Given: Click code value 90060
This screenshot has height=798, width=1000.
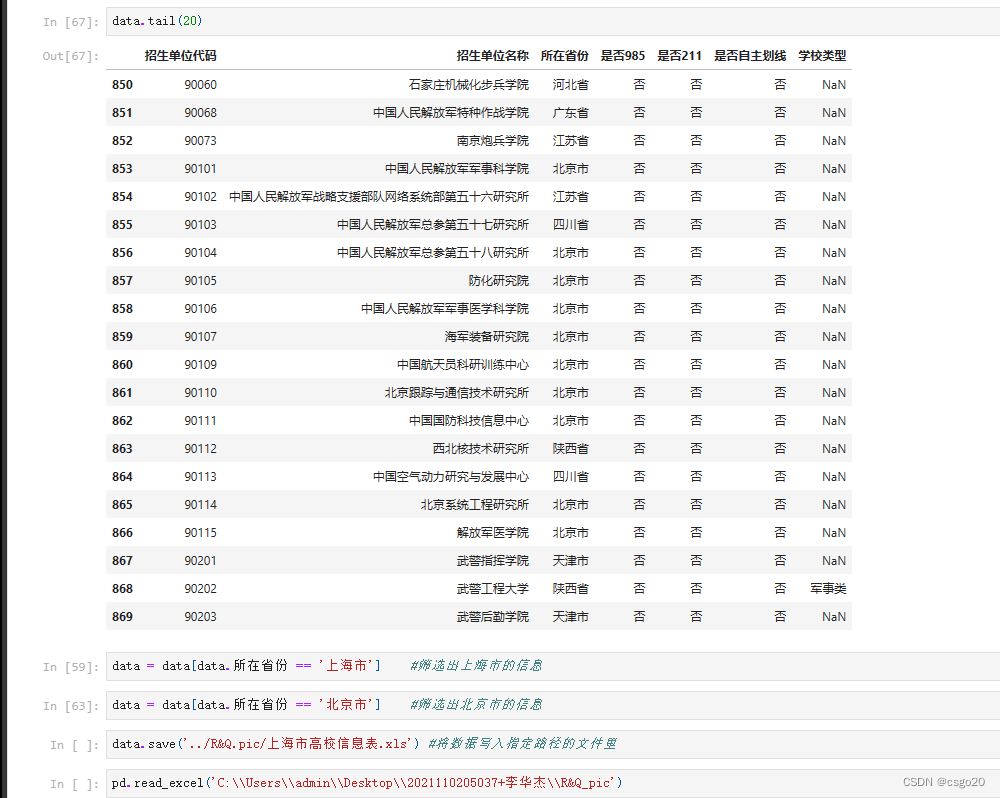Looking at the screenshot, I should click(x=200, y=85).
